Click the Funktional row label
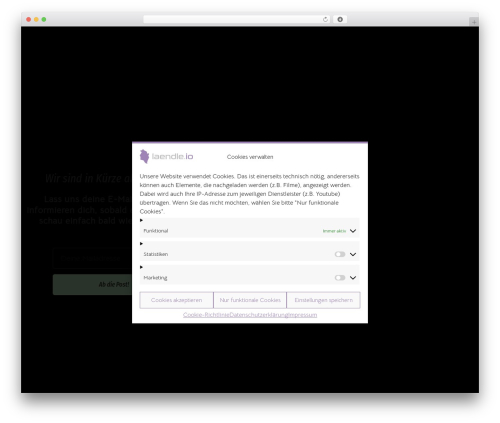The height and width of the screenshot is (423, 500). click(x=156, y=231)
